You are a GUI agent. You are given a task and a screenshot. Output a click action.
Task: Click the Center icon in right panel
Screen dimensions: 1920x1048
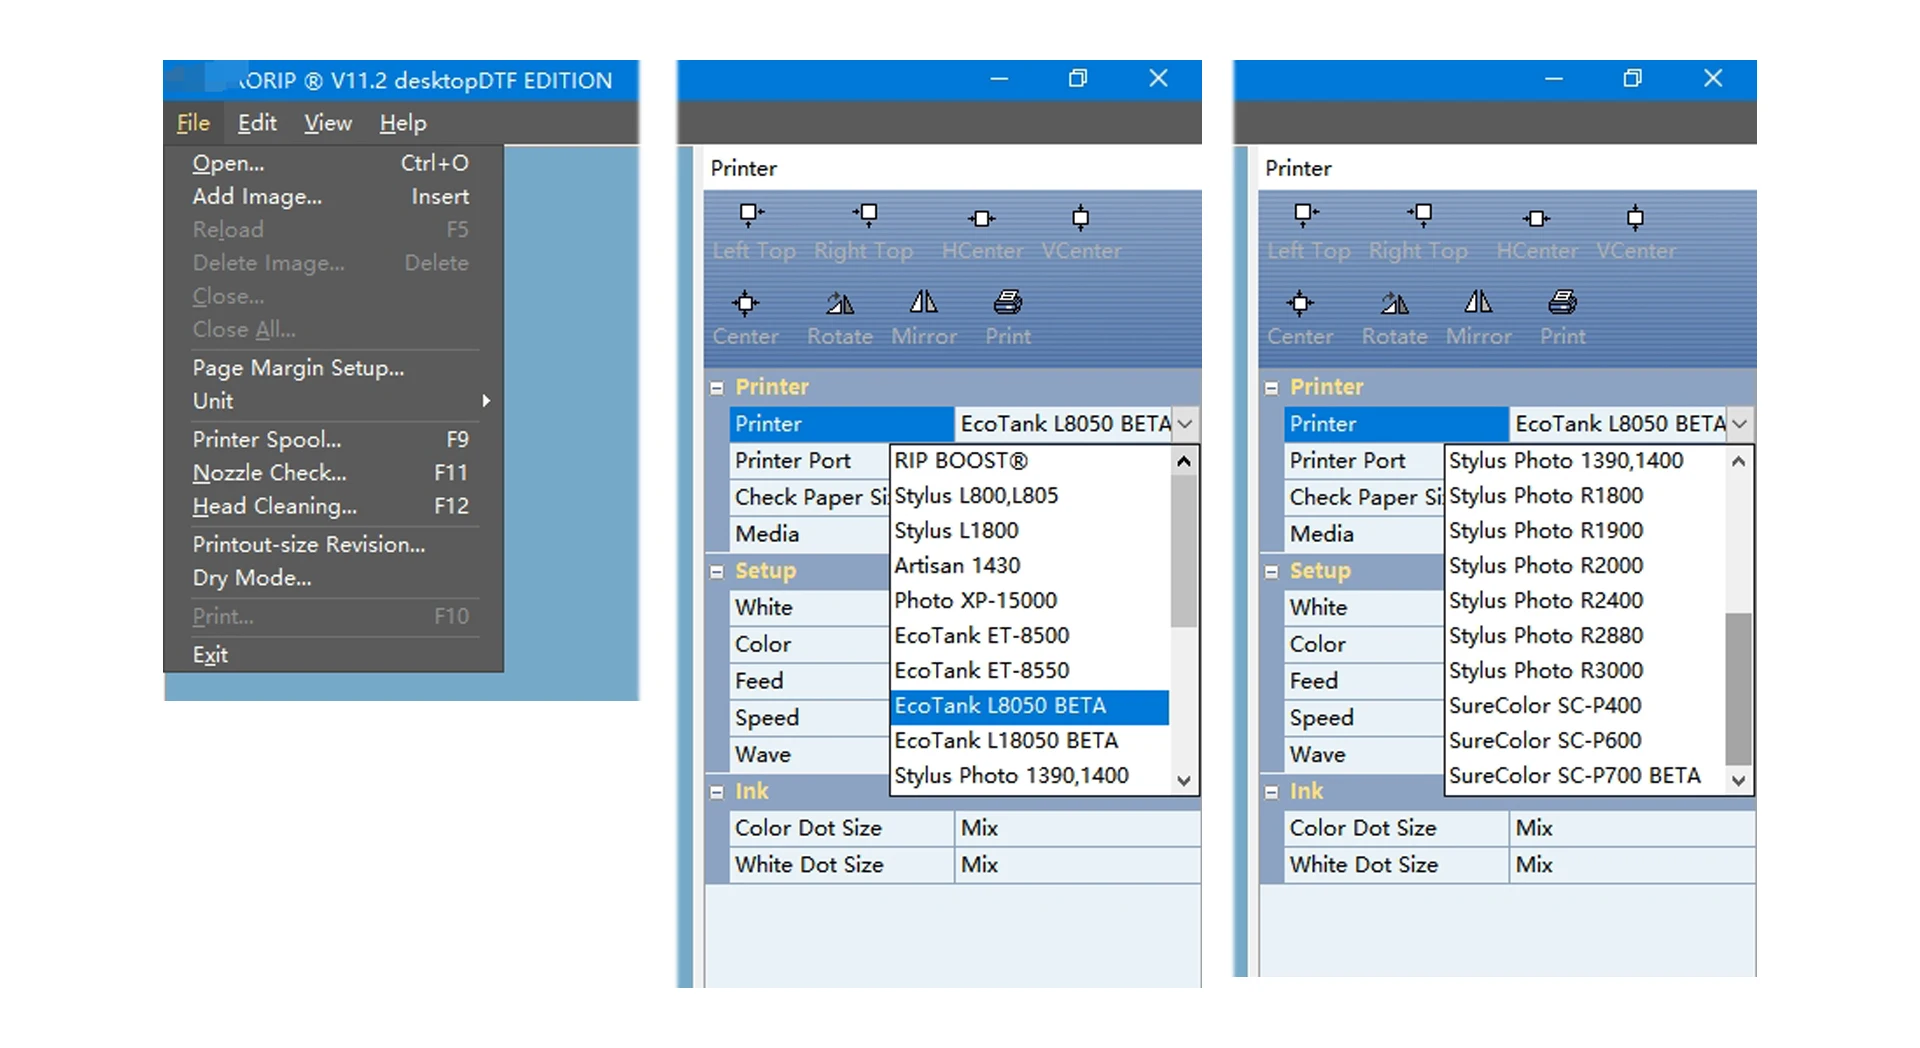tap(1300, 303)
